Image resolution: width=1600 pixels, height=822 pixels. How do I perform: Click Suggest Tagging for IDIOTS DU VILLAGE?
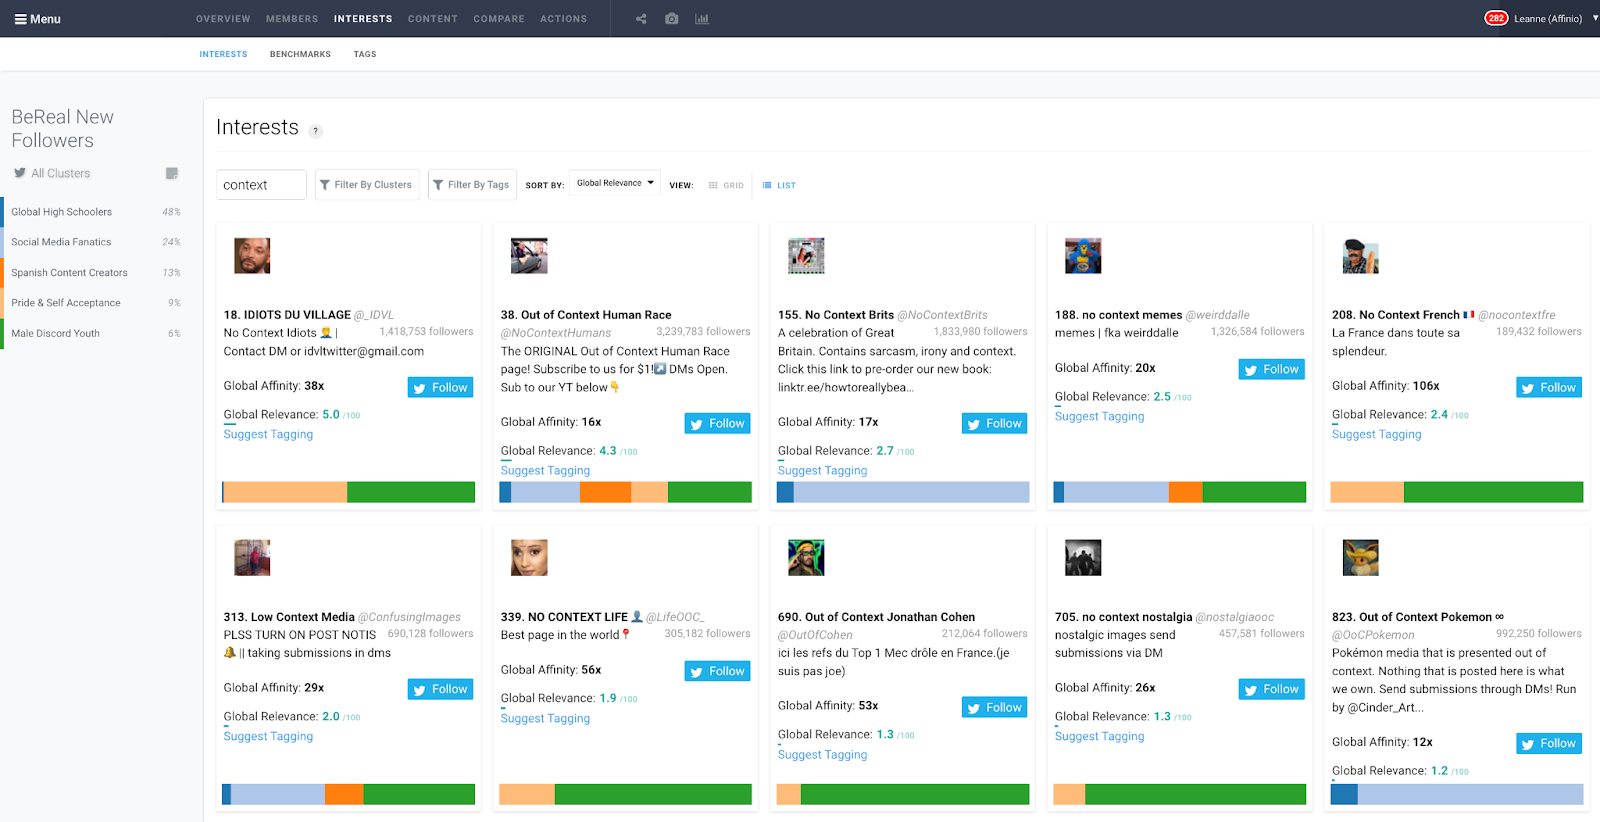(x=268, y=435)
